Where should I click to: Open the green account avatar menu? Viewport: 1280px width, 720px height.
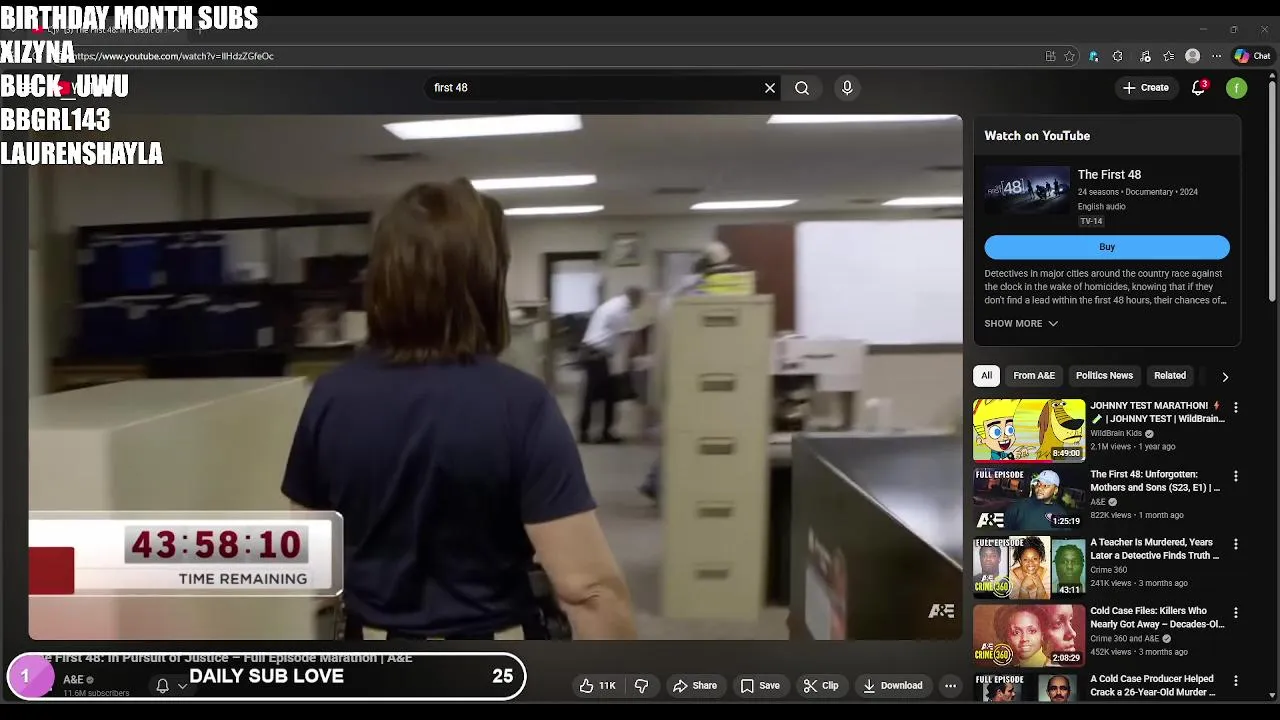pyautogui.click(x=1237, y=88)
